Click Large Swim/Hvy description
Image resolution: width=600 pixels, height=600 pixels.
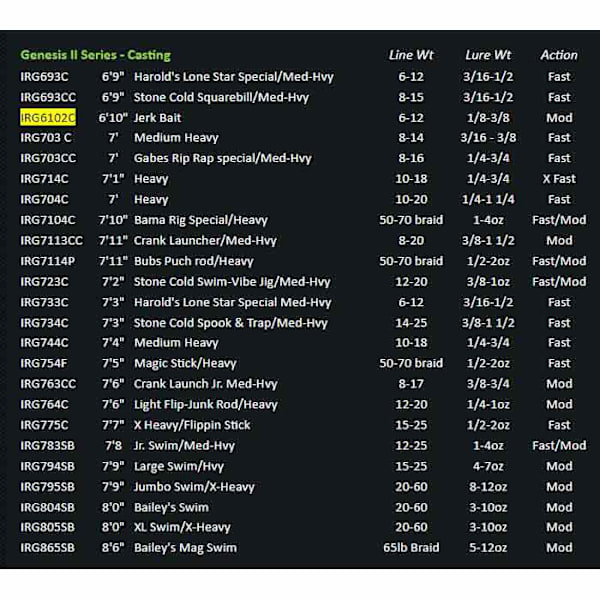pyautogui.click(x=179, y=466)
